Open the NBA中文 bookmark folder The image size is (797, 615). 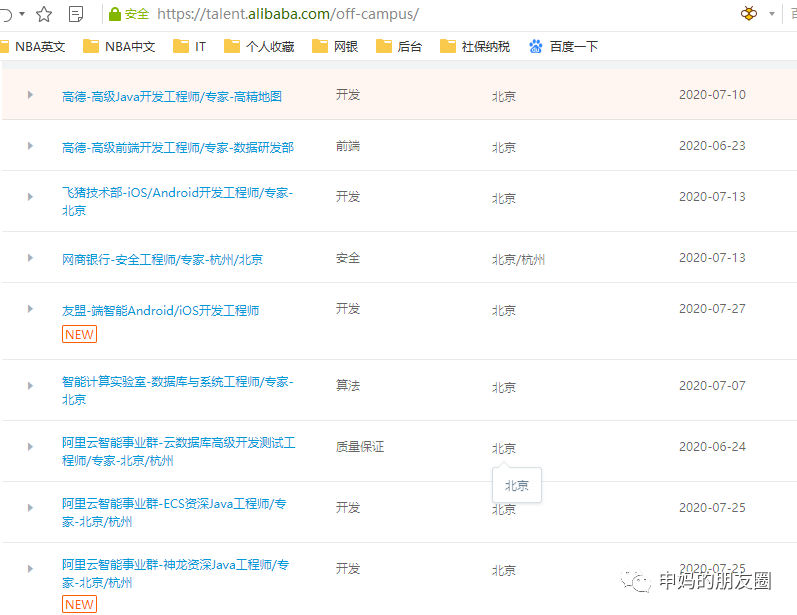tap(119, 47)
